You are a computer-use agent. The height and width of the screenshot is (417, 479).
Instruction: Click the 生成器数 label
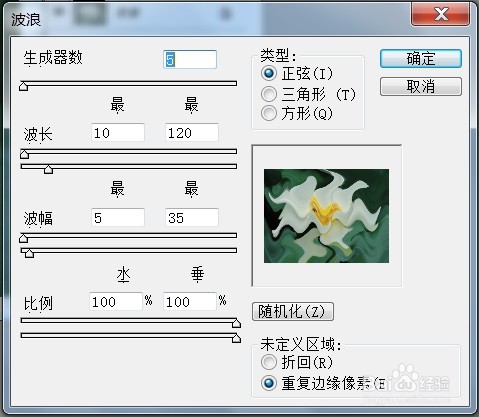click(x=53, y=58)
